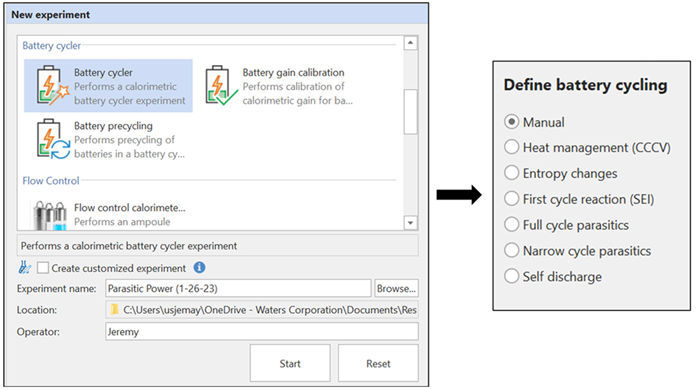Select the Battery gain calibration icon
700x390 pixels.
click(221, 86)
